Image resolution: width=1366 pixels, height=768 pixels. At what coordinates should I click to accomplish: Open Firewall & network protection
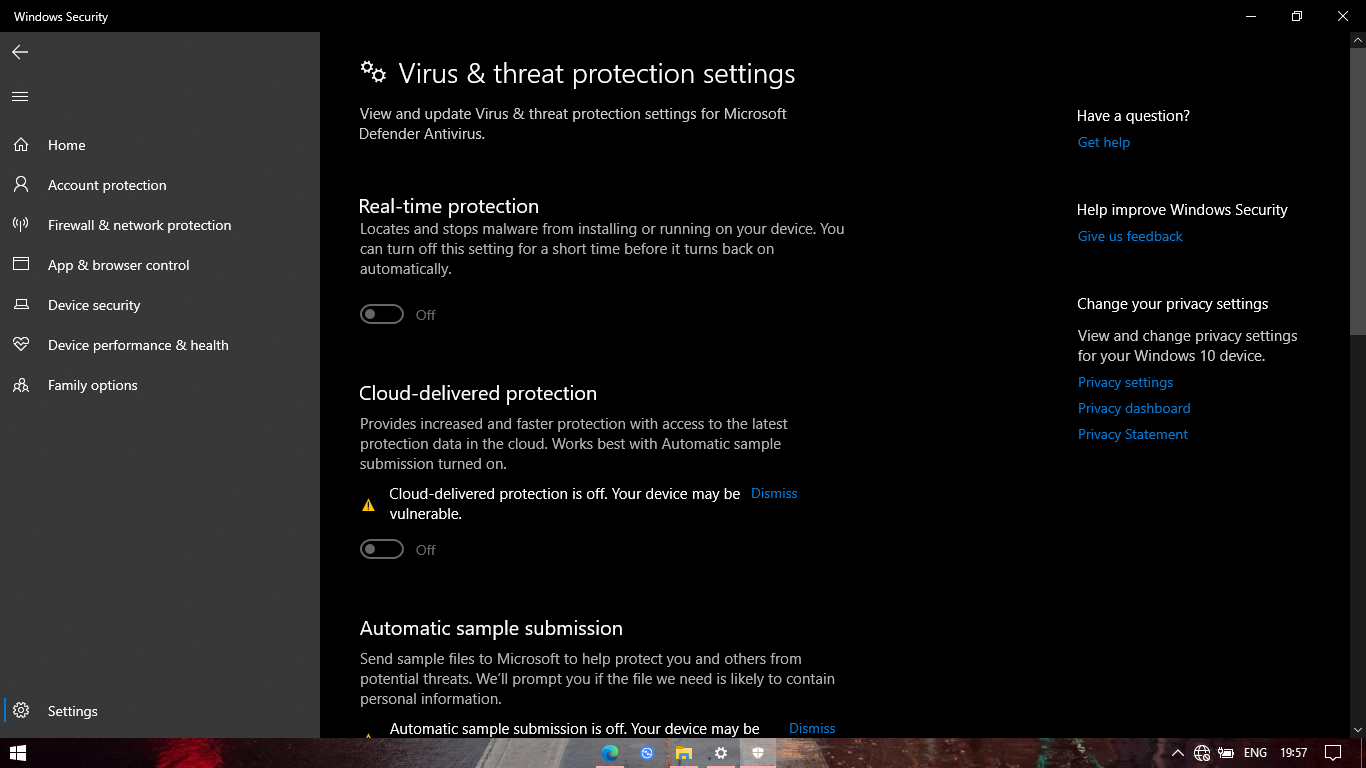point(139,224)
